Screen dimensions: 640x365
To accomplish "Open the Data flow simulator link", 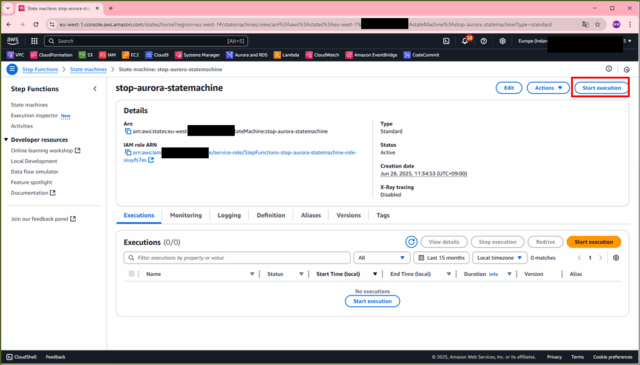I will tap(34, 172).
